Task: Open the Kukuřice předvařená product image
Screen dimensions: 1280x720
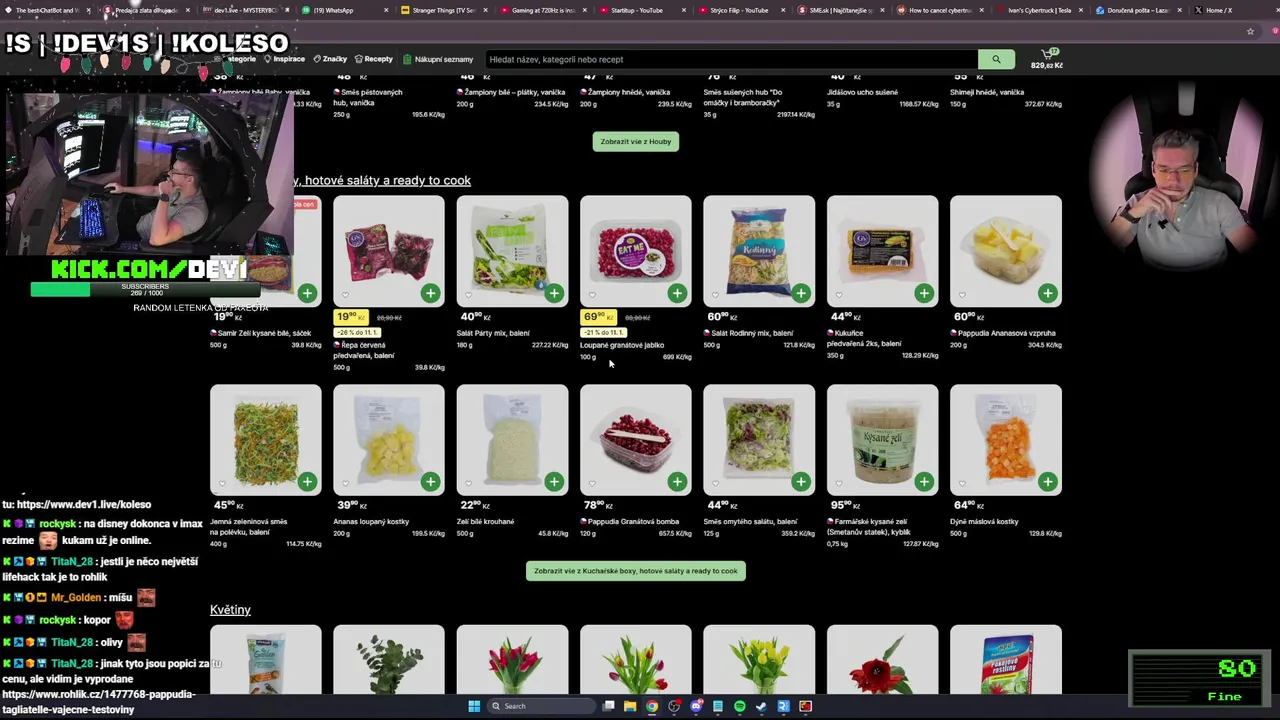Action: pos(882,251)
